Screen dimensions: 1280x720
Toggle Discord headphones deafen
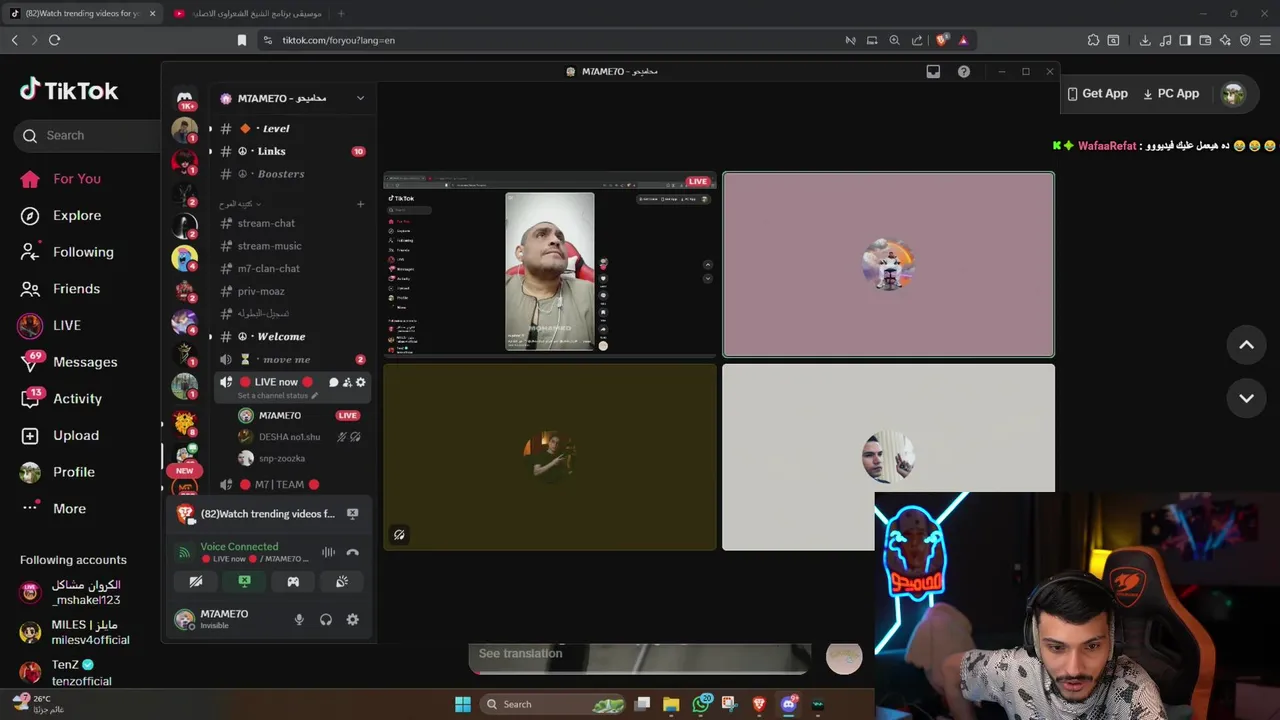click(x=326, y=620)
